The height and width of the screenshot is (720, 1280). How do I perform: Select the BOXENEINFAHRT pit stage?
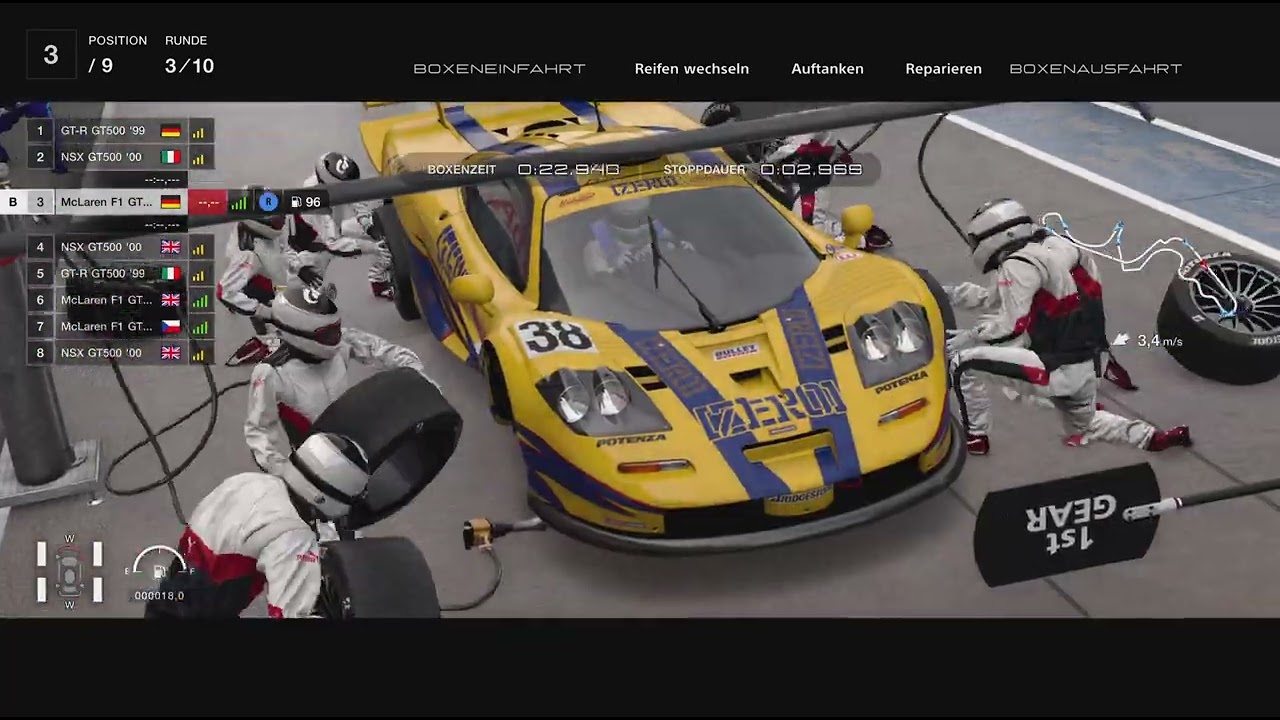pyautogui.click(x=499, y=69)
